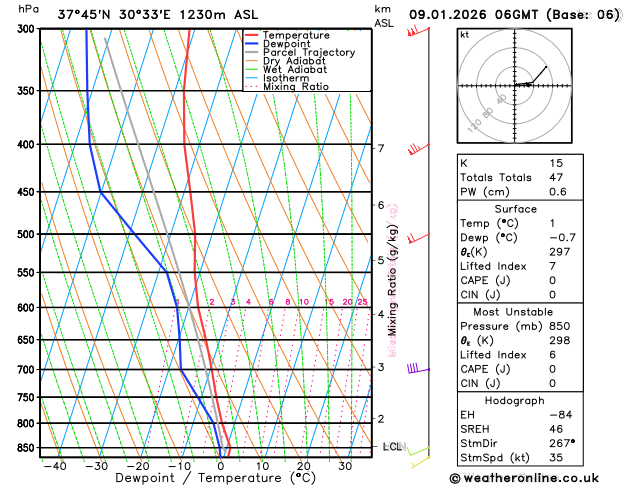Click the '500' pressure level label
Image resolution: width=629 pixels, height=486 pixels.
pyautogui.click(x=28, y=234)
